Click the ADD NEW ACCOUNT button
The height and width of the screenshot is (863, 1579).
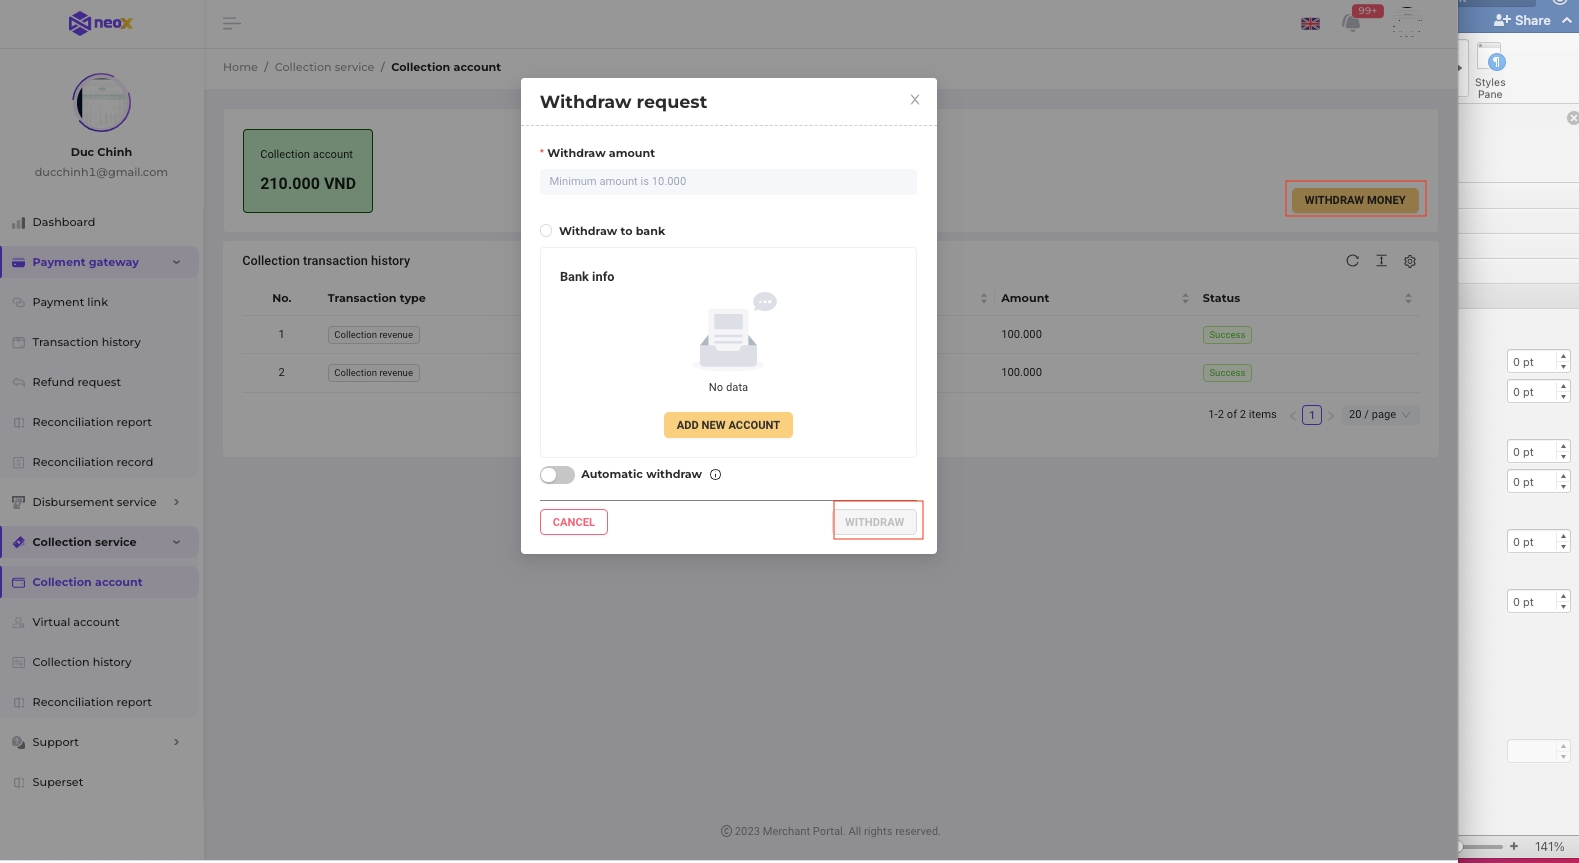click(728, 425)
